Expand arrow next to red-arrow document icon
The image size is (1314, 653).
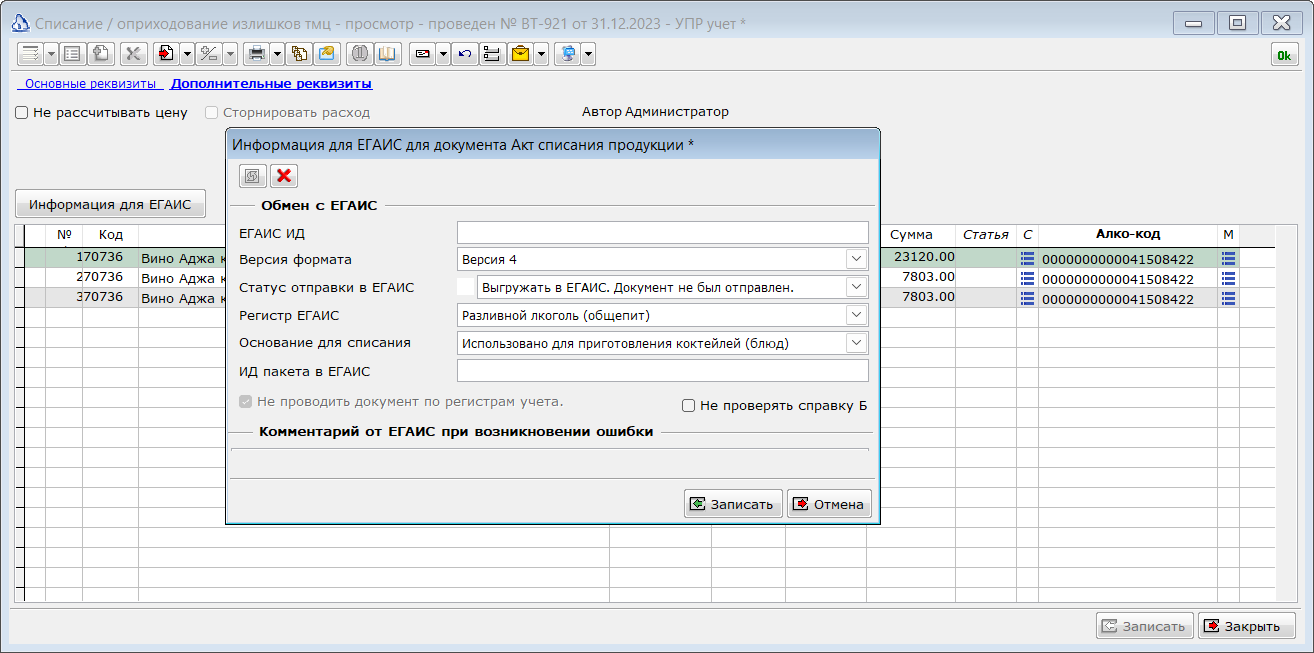[187, 54]
